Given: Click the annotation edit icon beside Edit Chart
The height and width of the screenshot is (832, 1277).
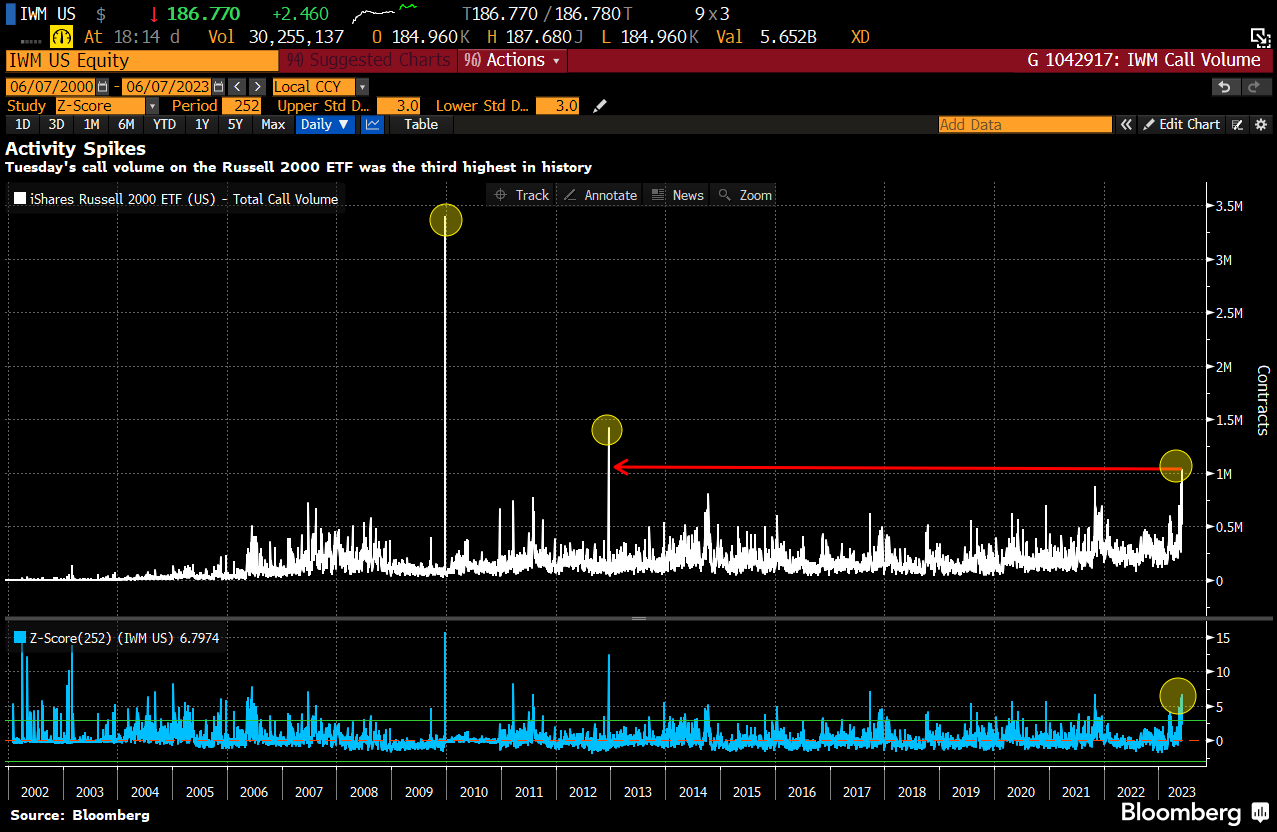Looking at the screenshot, I should pos(1238,125).
